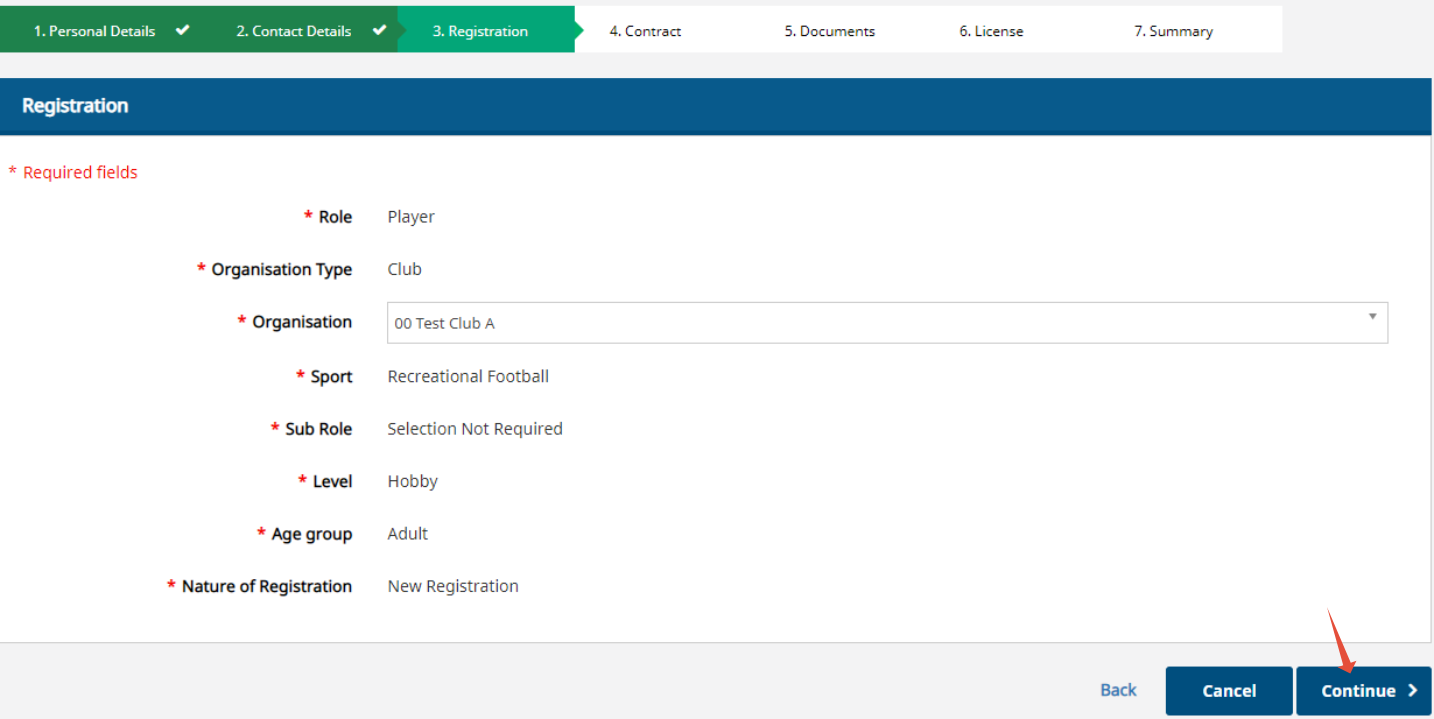Screen dimensions: 1434x719
Task: Open the Organisation dropdown arrow
Action: (x=1372, y=317)
